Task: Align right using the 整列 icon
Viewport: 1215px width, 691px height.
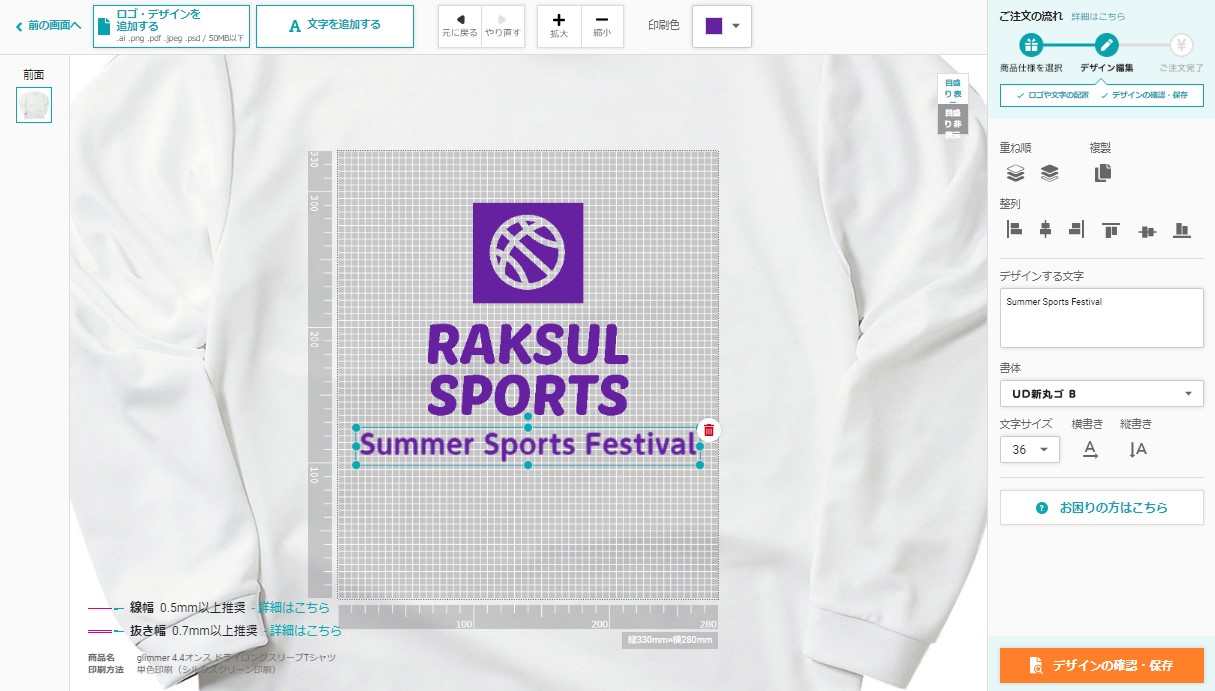Action: tap(1076, 229)
